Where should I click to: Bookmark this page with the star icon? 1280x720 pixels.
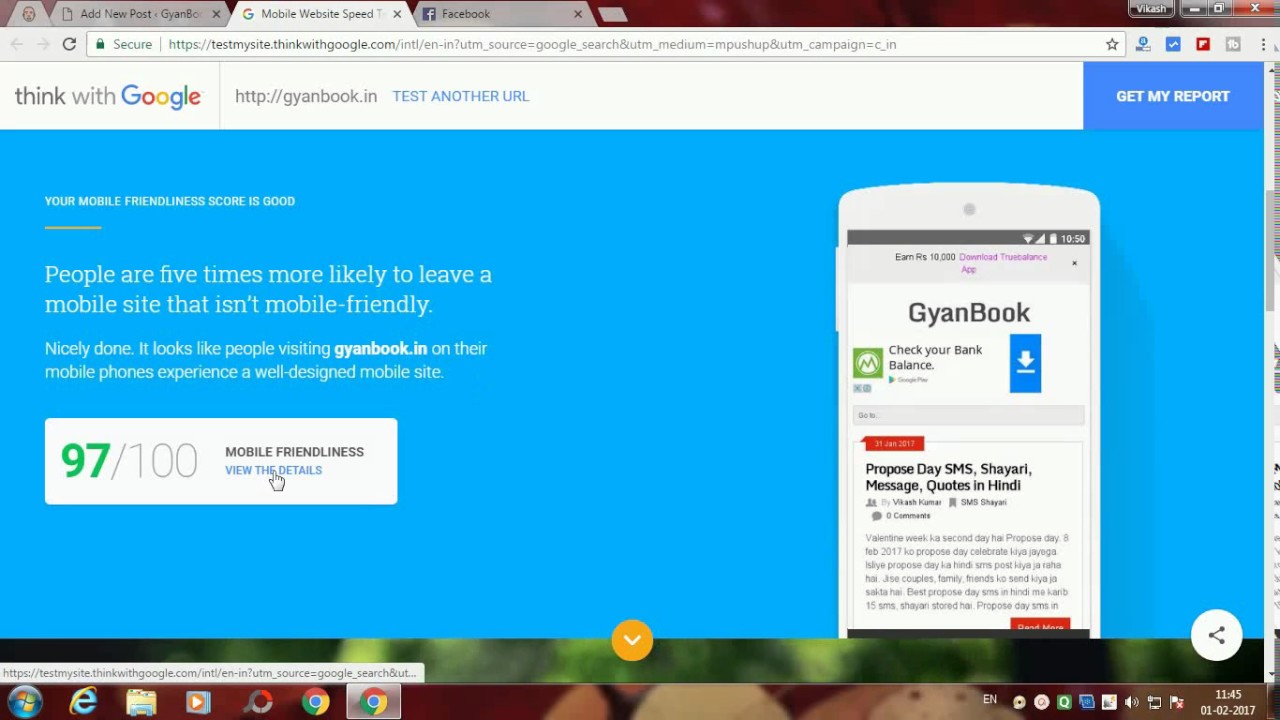click(1112, 44)
